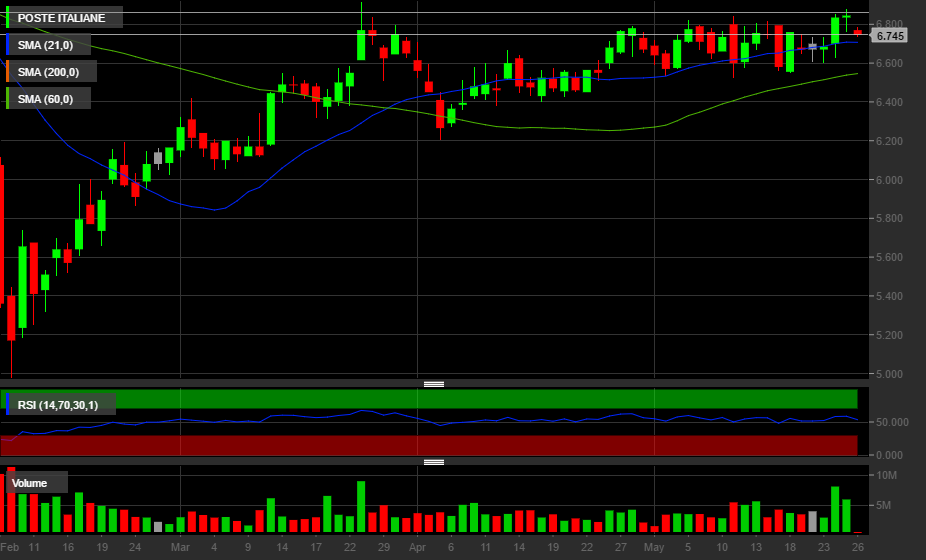
Task: Click the May label on the date axis
Action: tap(654, 548)
